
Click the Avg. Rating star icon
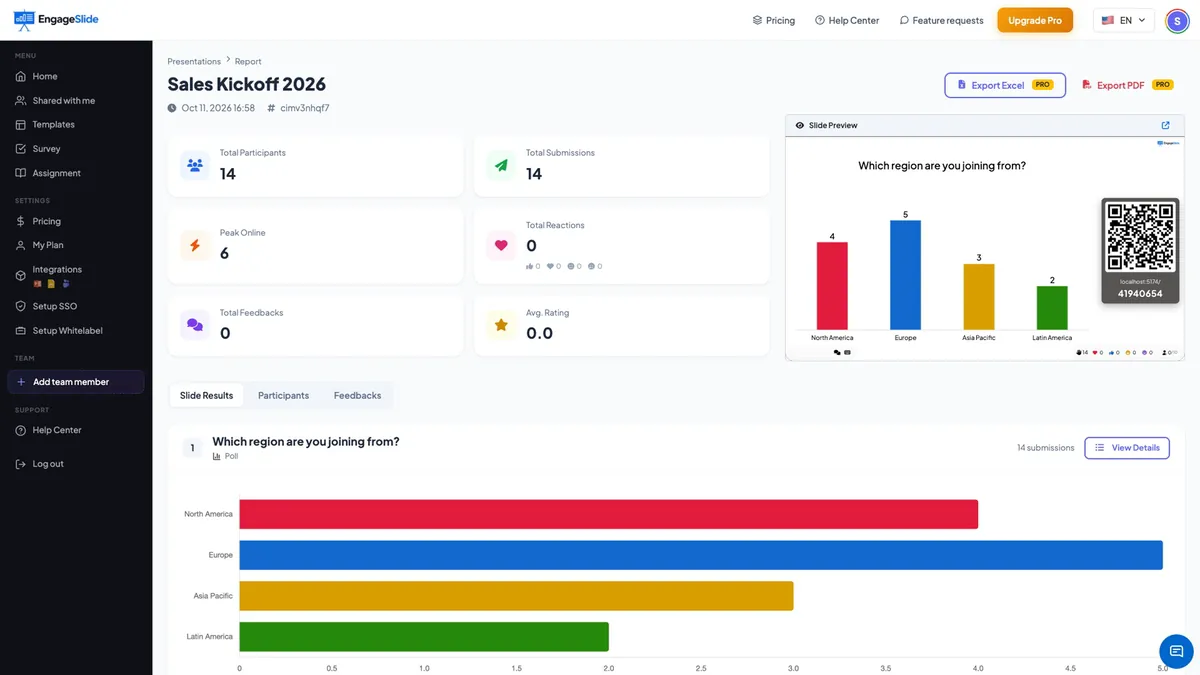coord(501,325)
